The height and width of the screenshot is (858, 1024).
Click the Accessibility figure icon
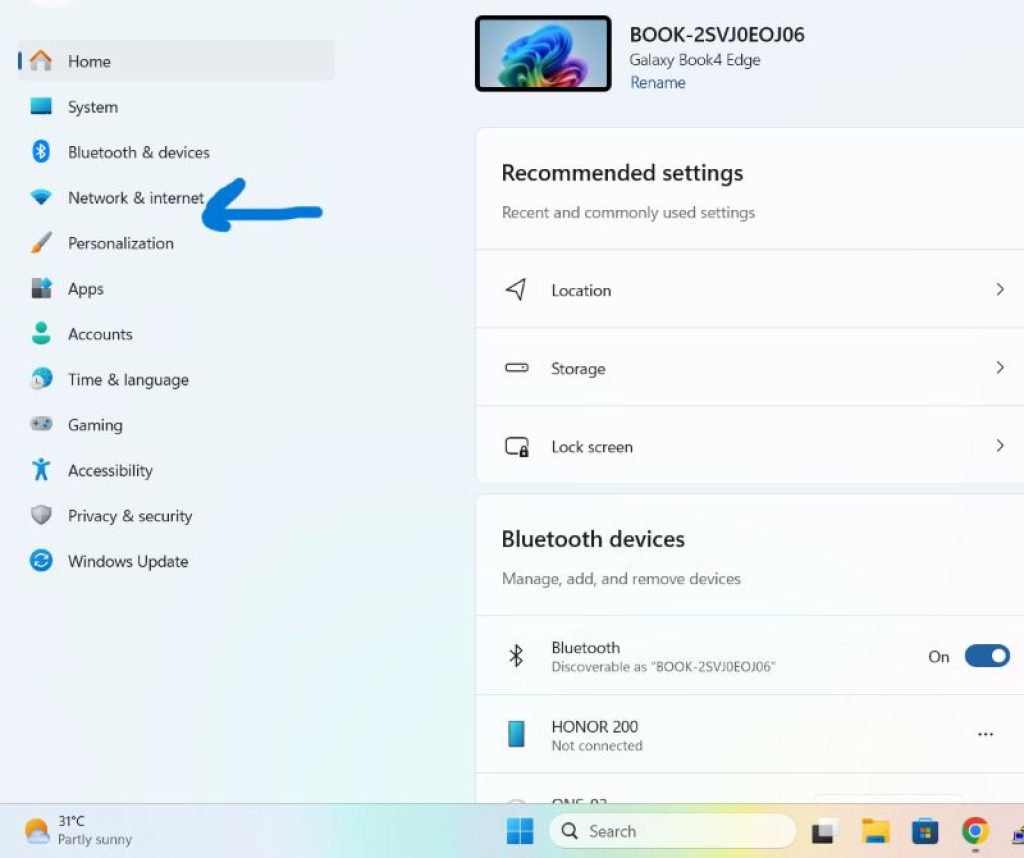[x=40, y=469]
